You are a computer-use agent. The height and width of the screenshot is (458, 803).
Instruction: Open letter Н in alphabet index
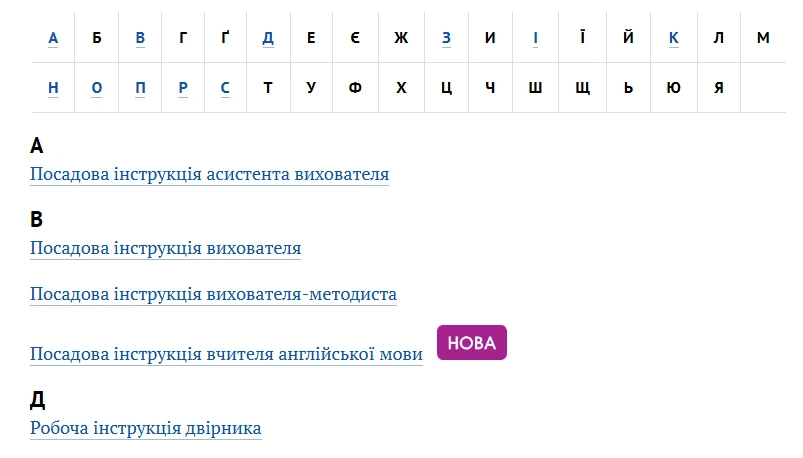(x=53, y=87)
